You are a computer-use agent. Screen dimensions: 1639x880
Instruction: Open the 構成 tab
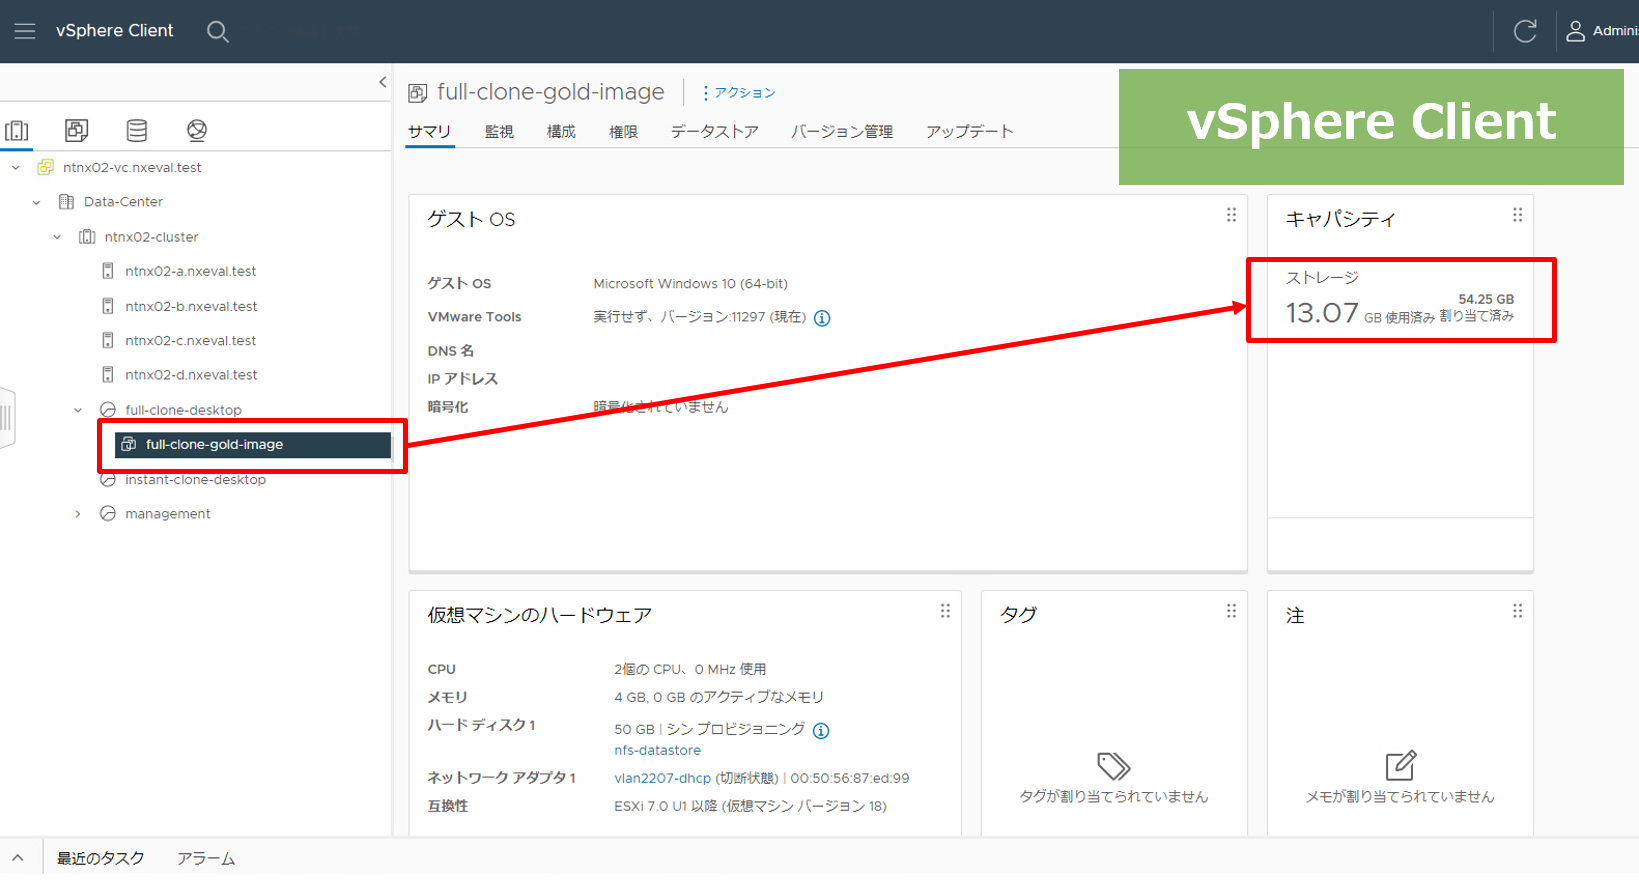561,132
